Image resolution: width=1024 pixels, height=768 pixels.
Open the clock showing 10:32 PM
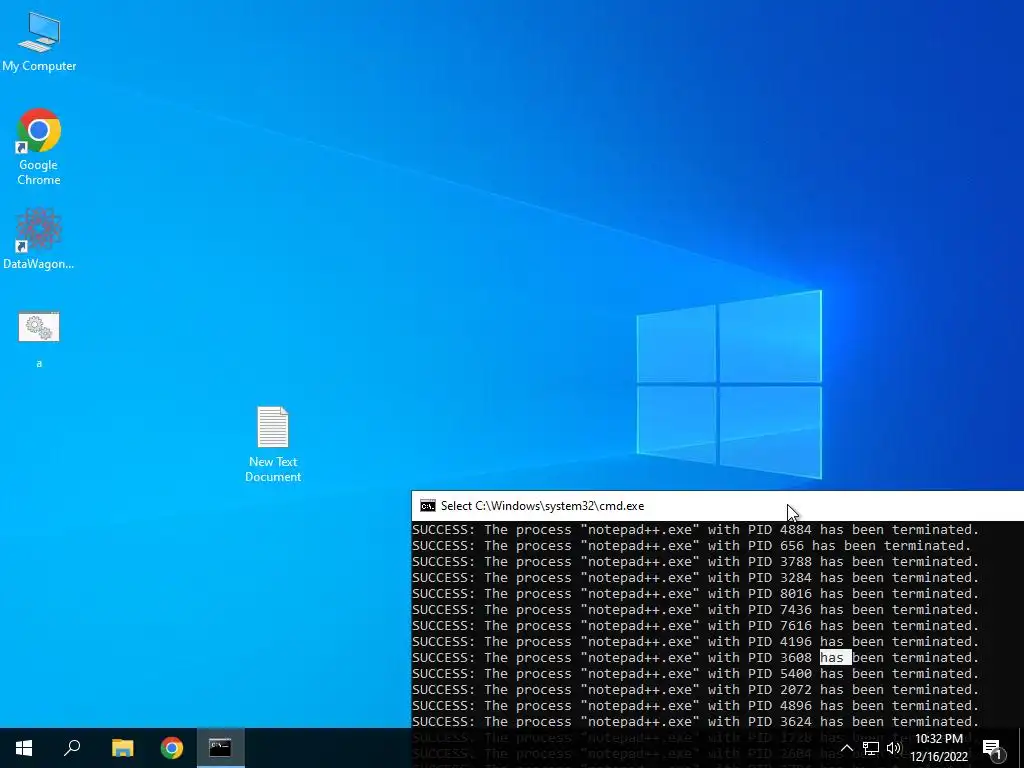click(939, 748)
